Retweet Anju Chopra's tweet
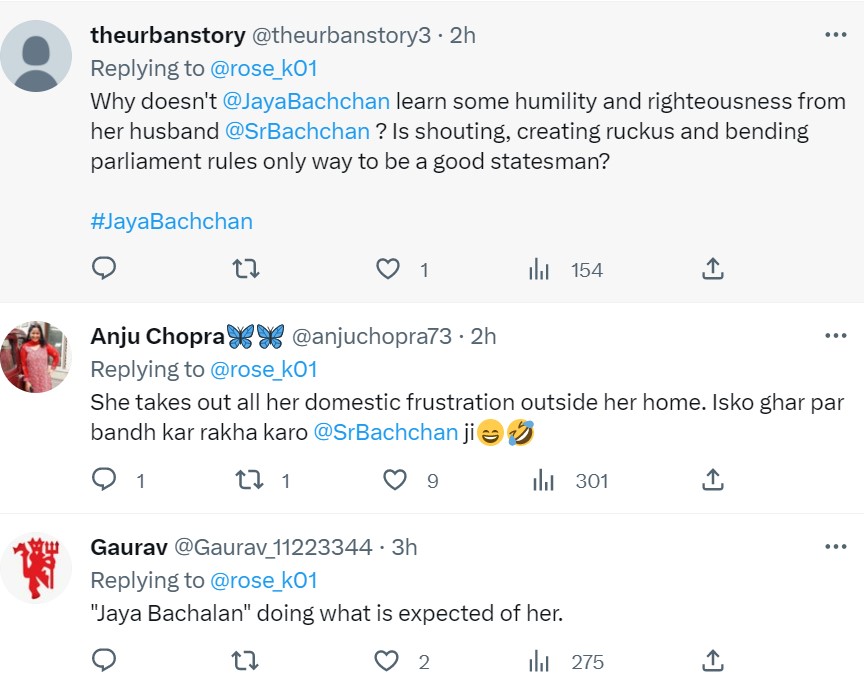Image resolution: width=864 pixels, height=688 pixels. [x=247, y=480]
